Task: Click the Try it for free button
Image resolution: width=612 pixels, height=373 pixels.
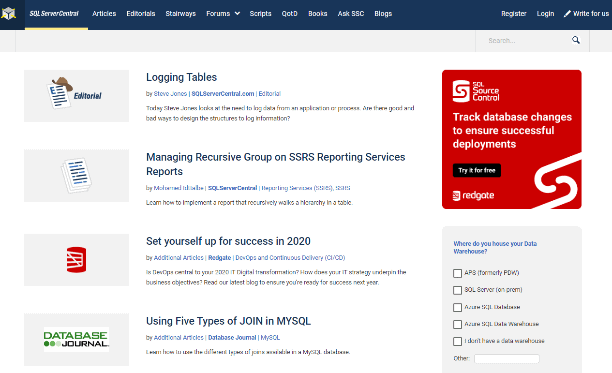Action: pos(477,171)
